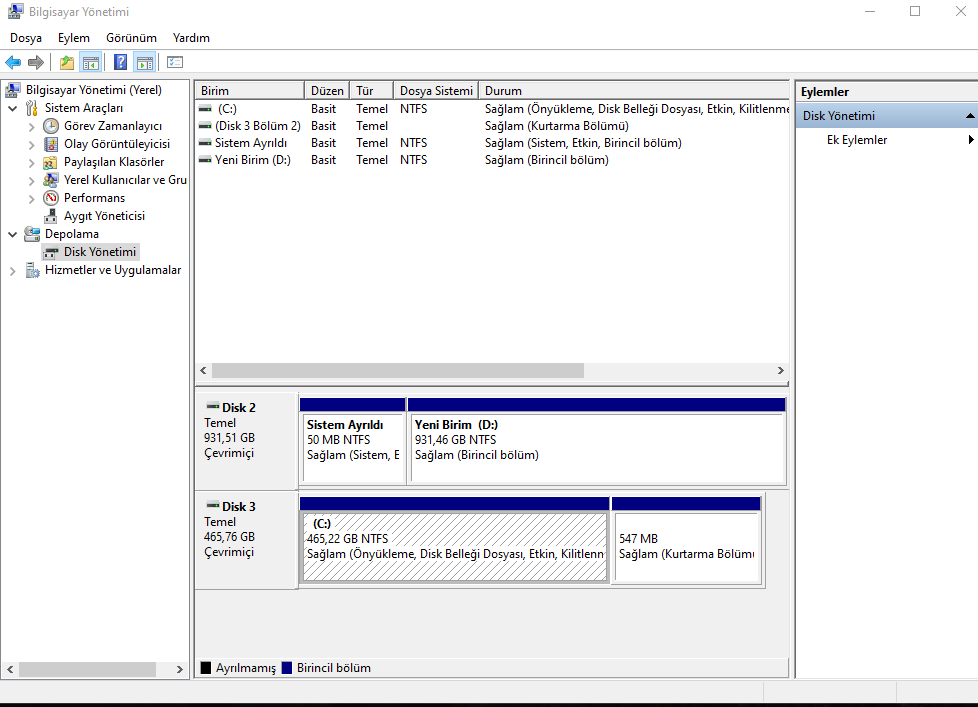Click the Sistem Araçları tools icon

pos(32,108)
